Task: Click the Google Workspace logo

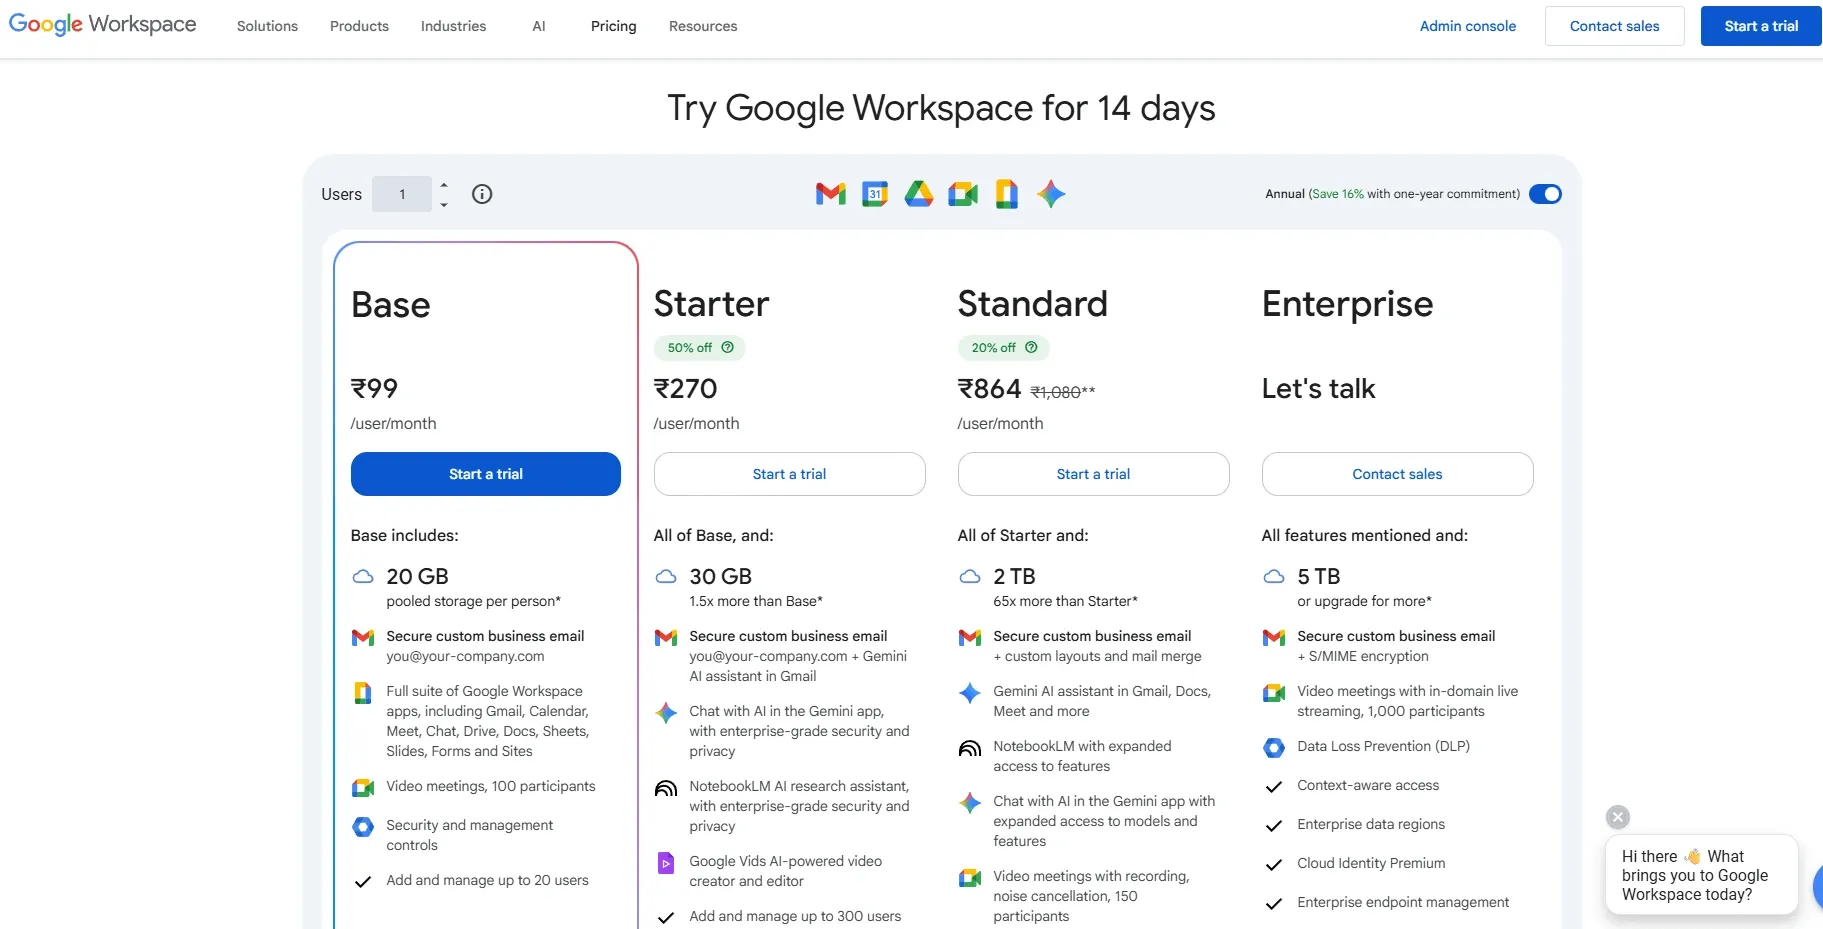Action: [x=102, y=24]
